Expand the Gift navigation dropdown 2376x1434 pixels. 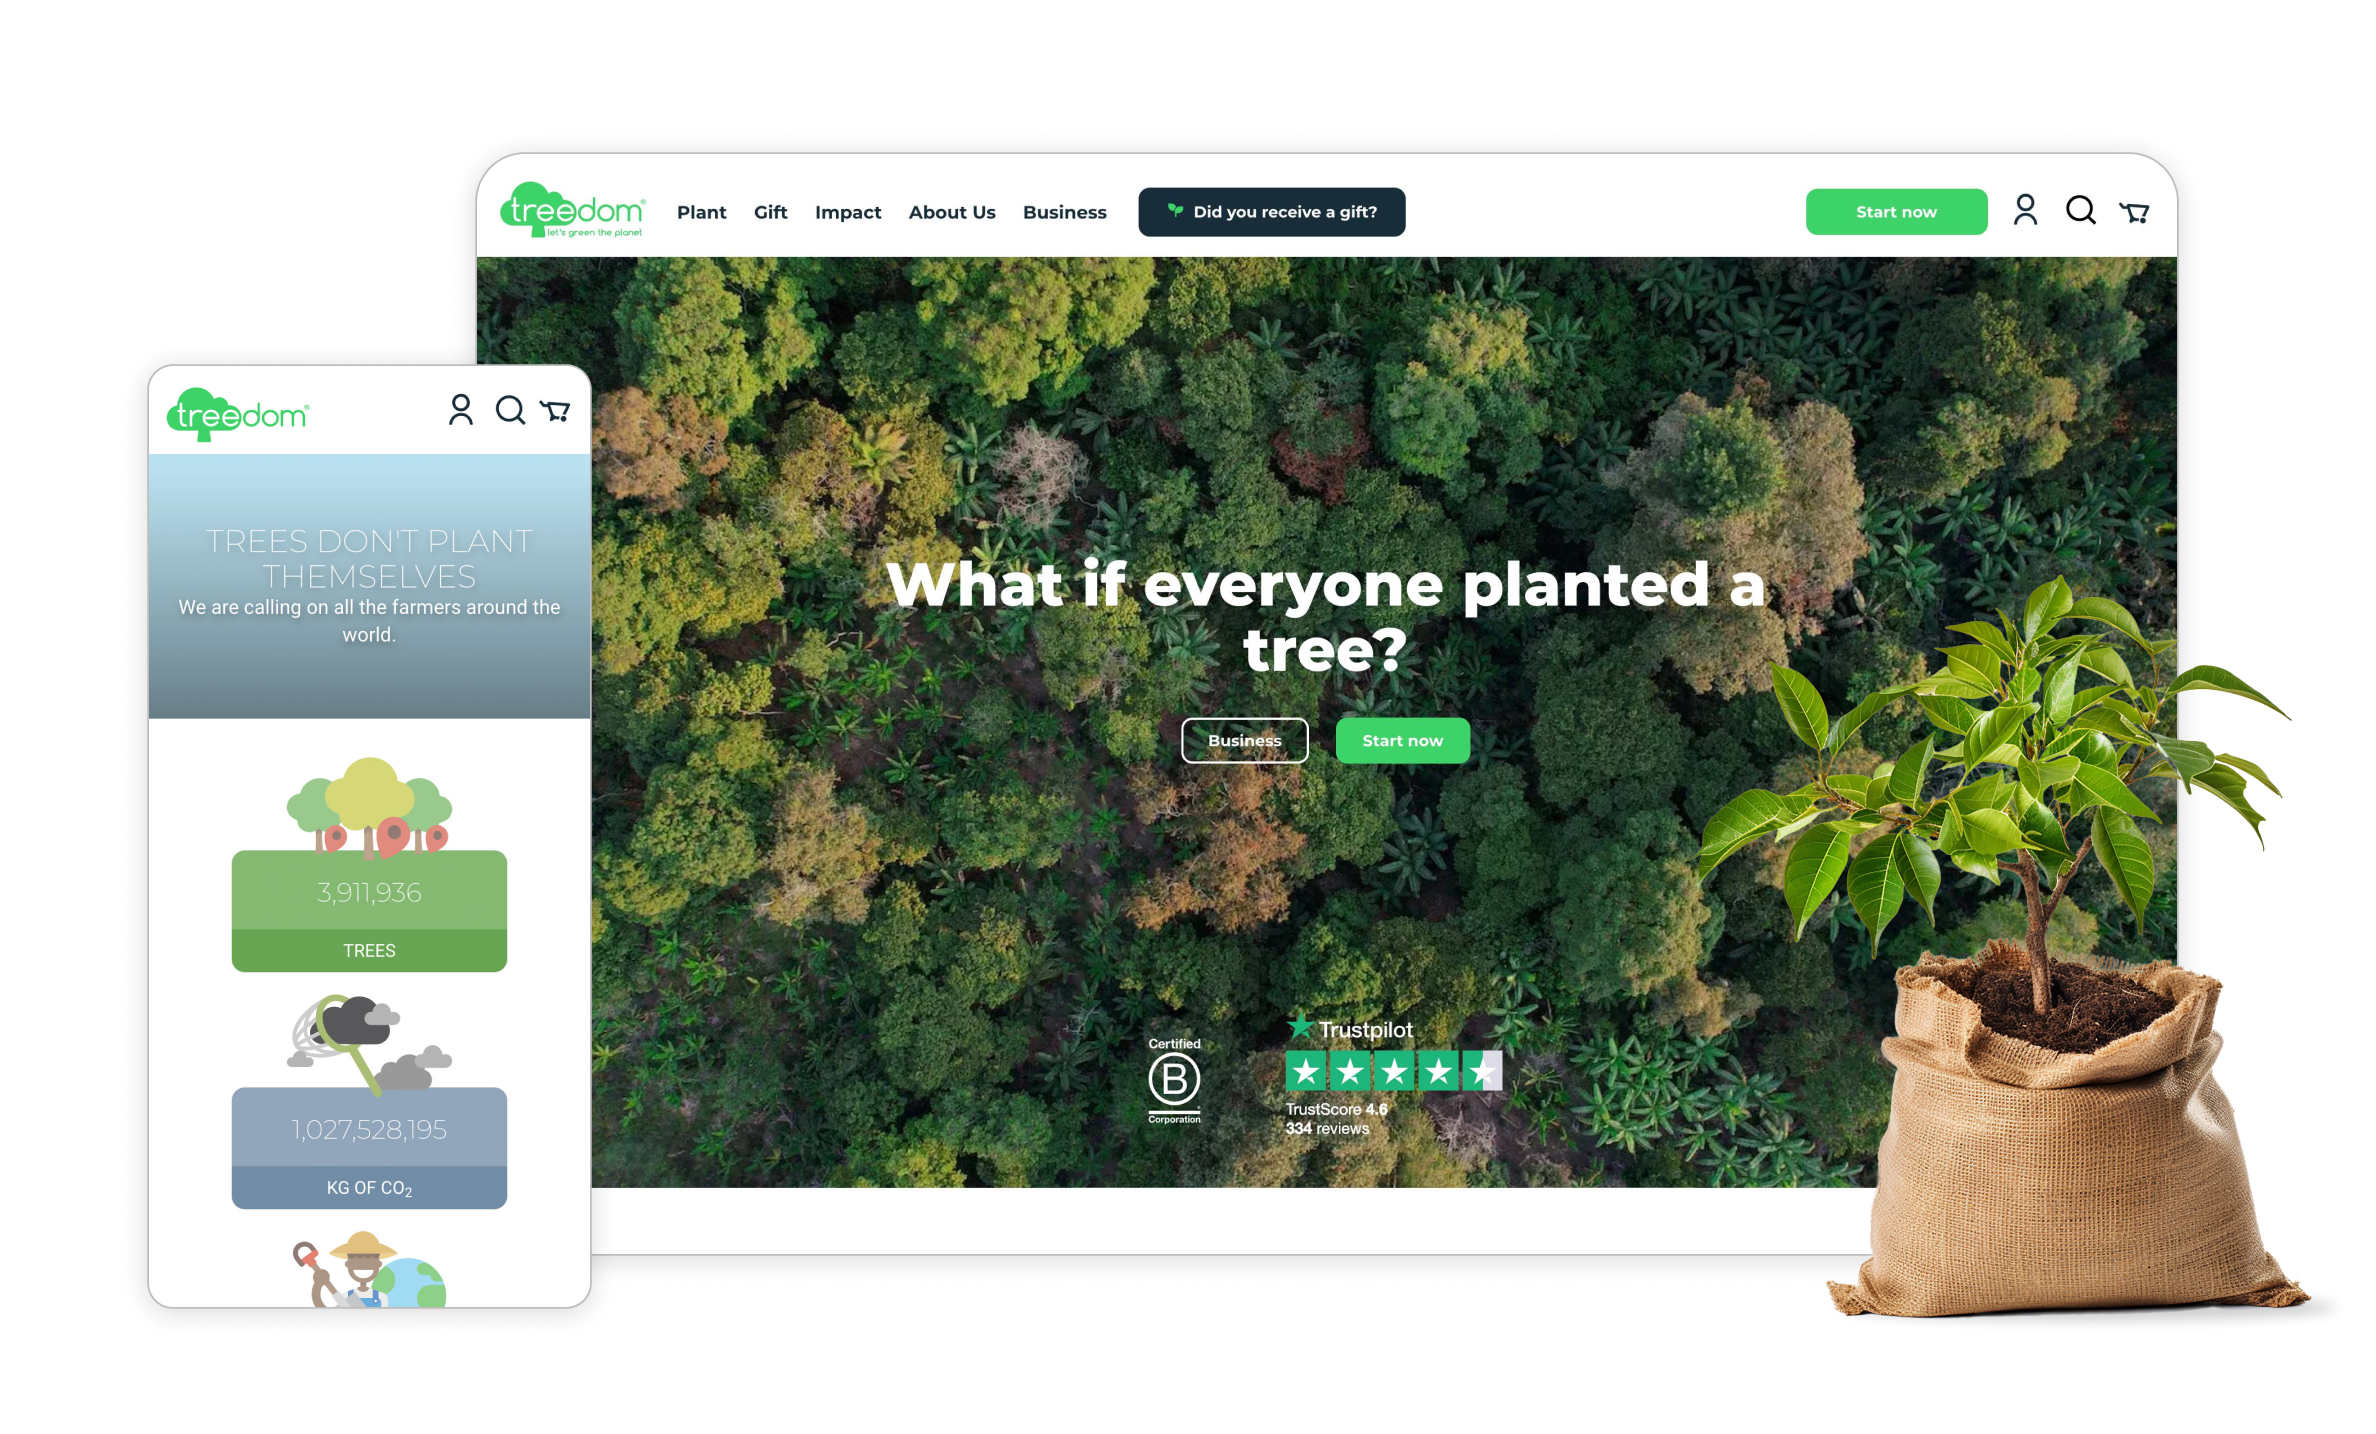(762, 209)
